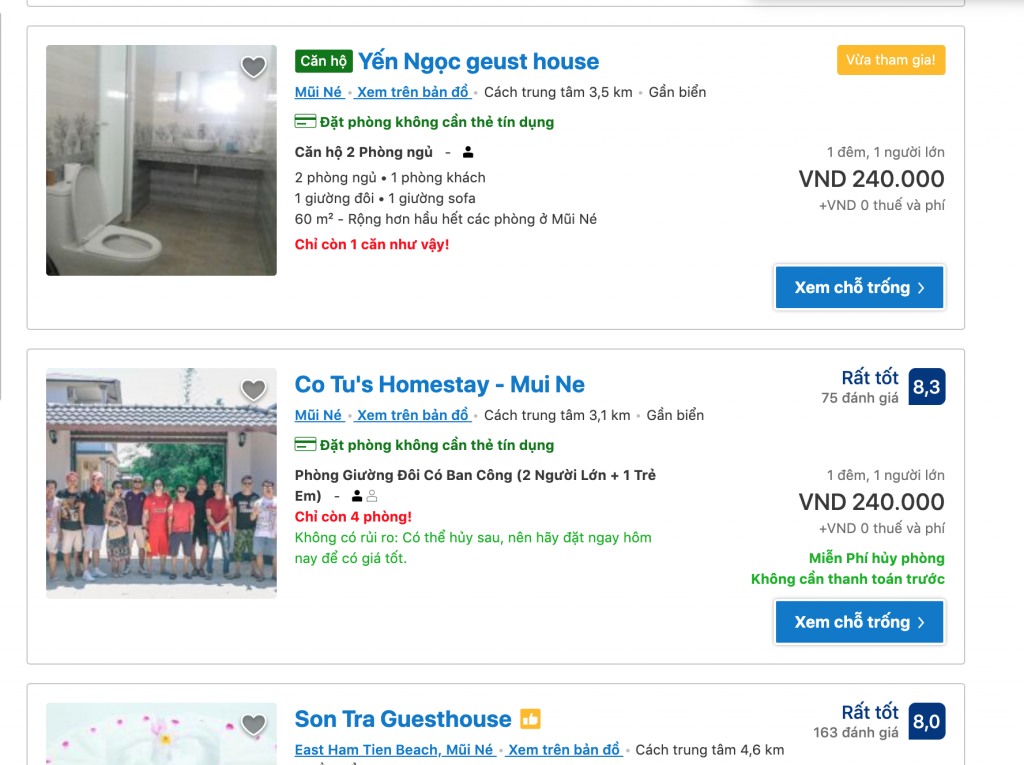The width and height of the screenshot is (1024, 765).
Task: Save Yến Ngọc geust house with heart icon
Action: click(x=253, y=66)
